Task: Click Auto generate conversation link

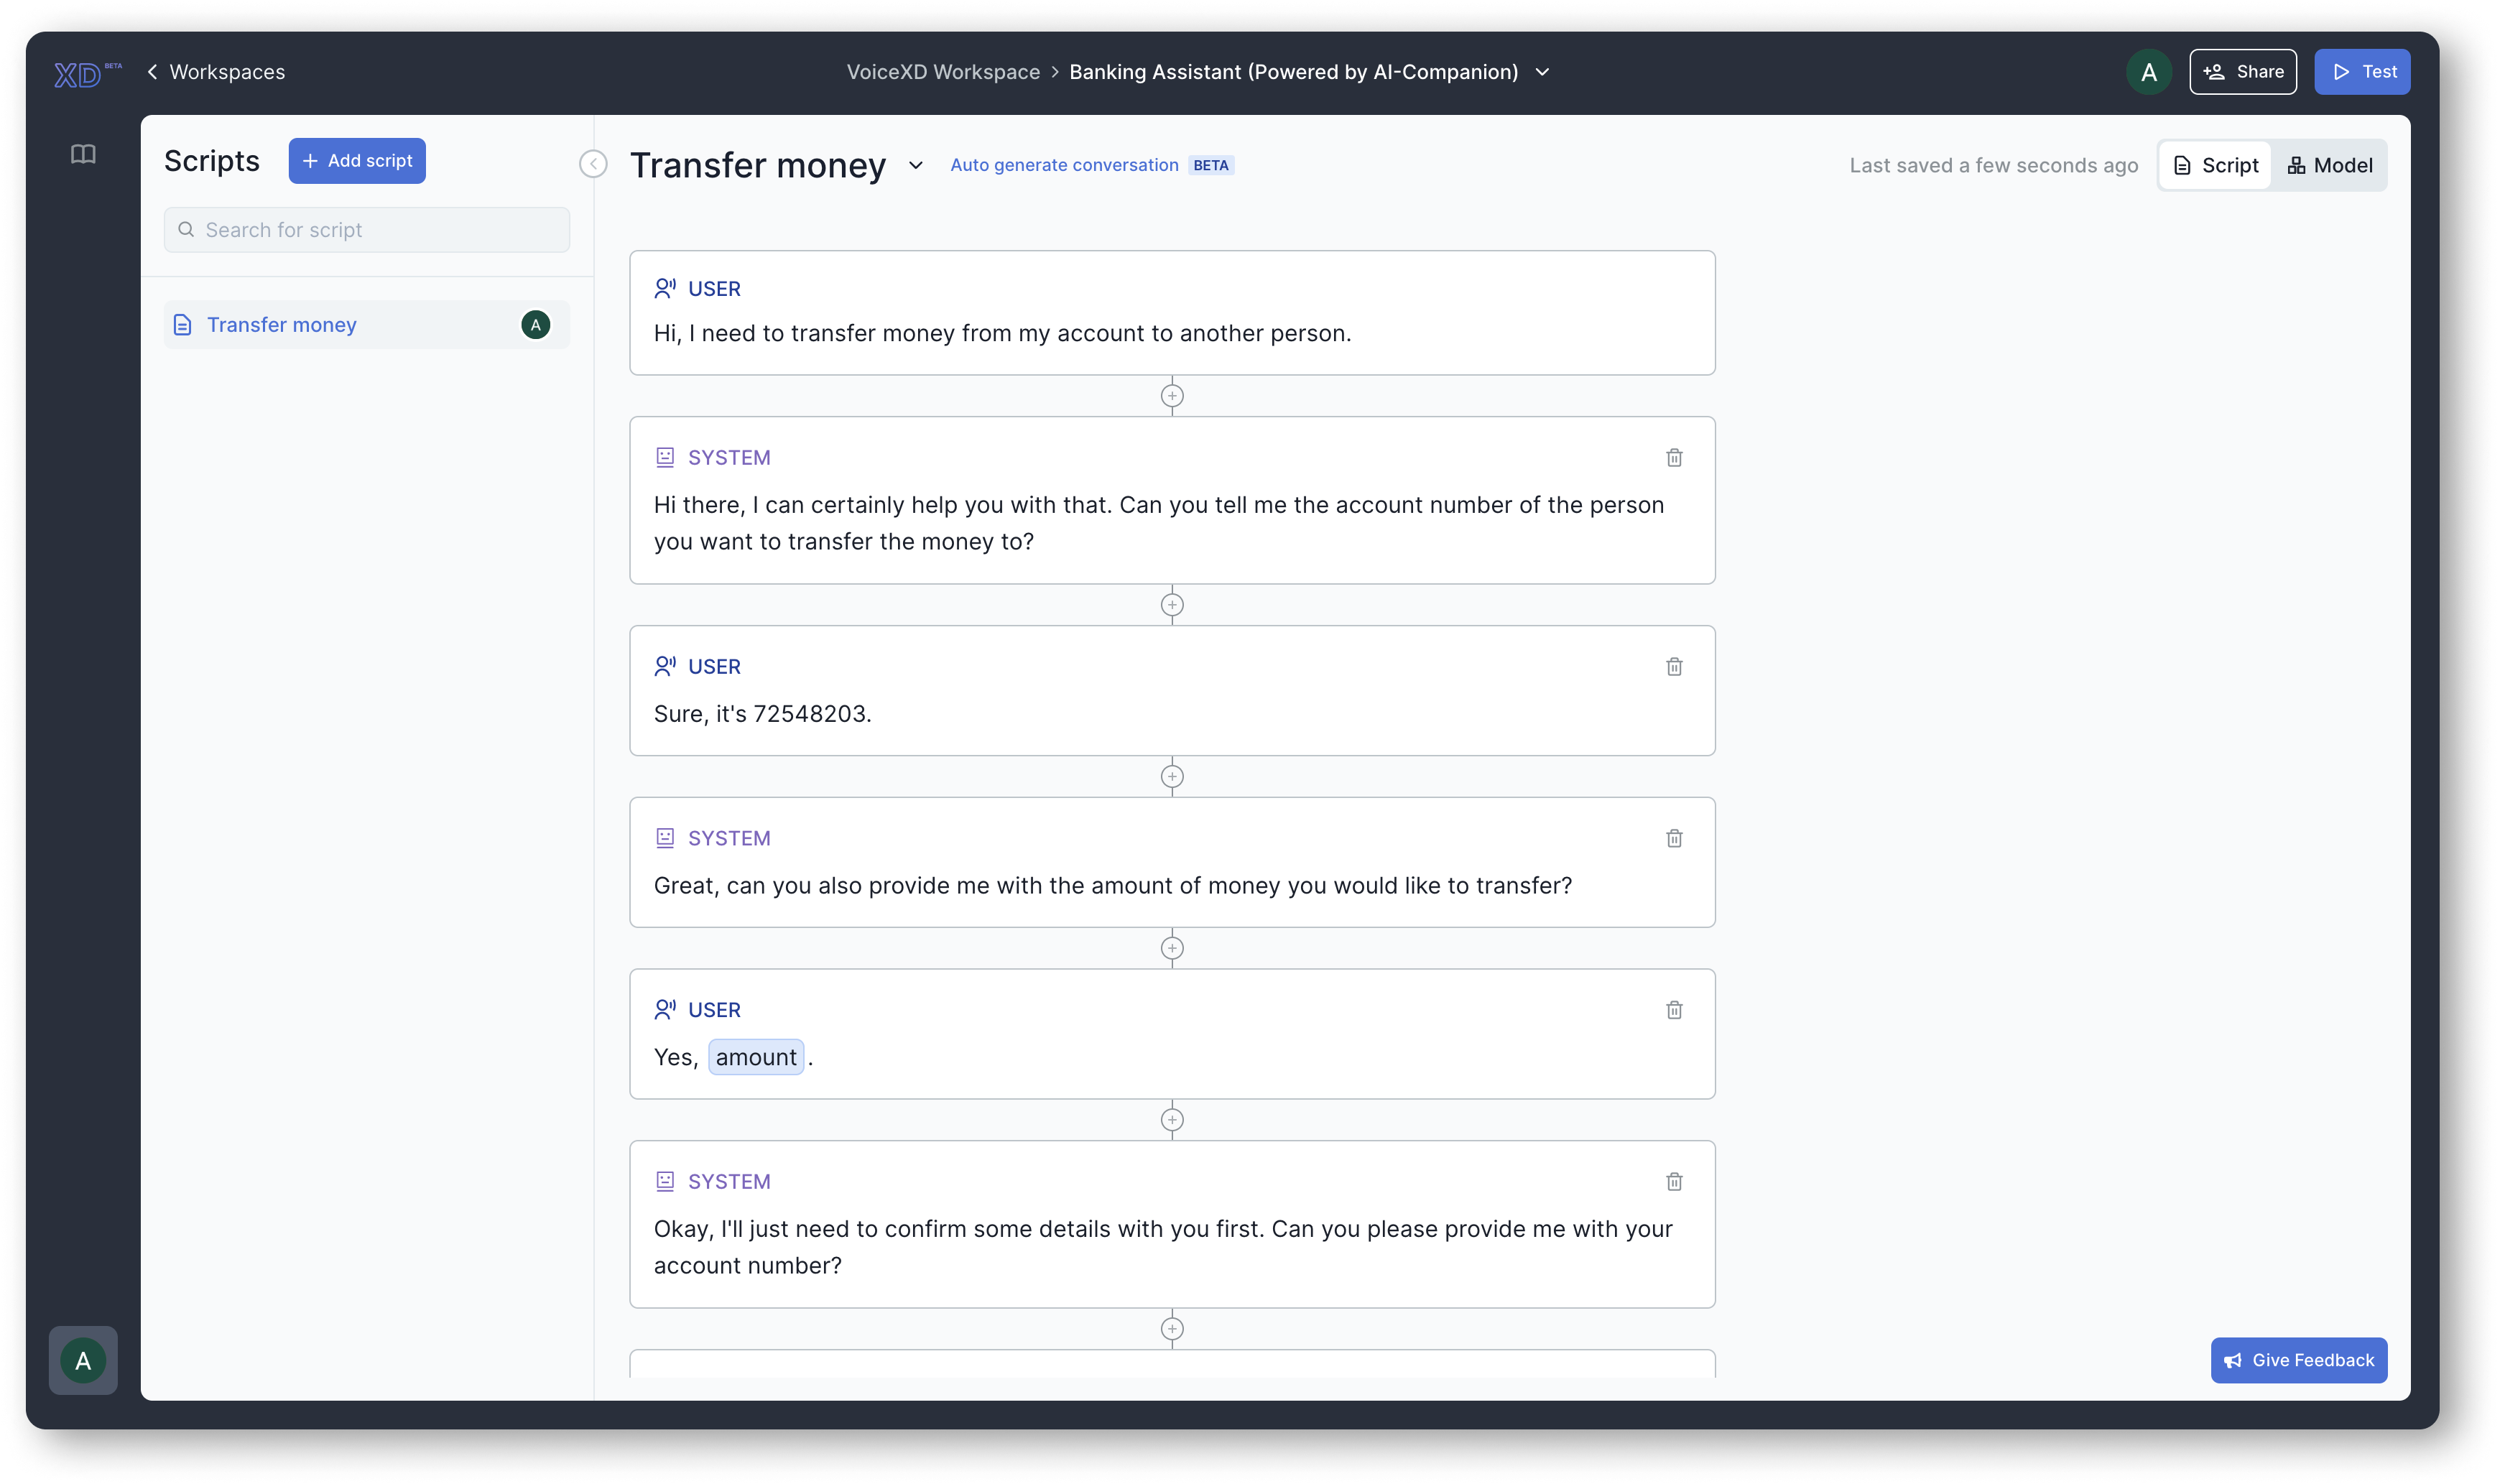Action: tap(1063, 165)
